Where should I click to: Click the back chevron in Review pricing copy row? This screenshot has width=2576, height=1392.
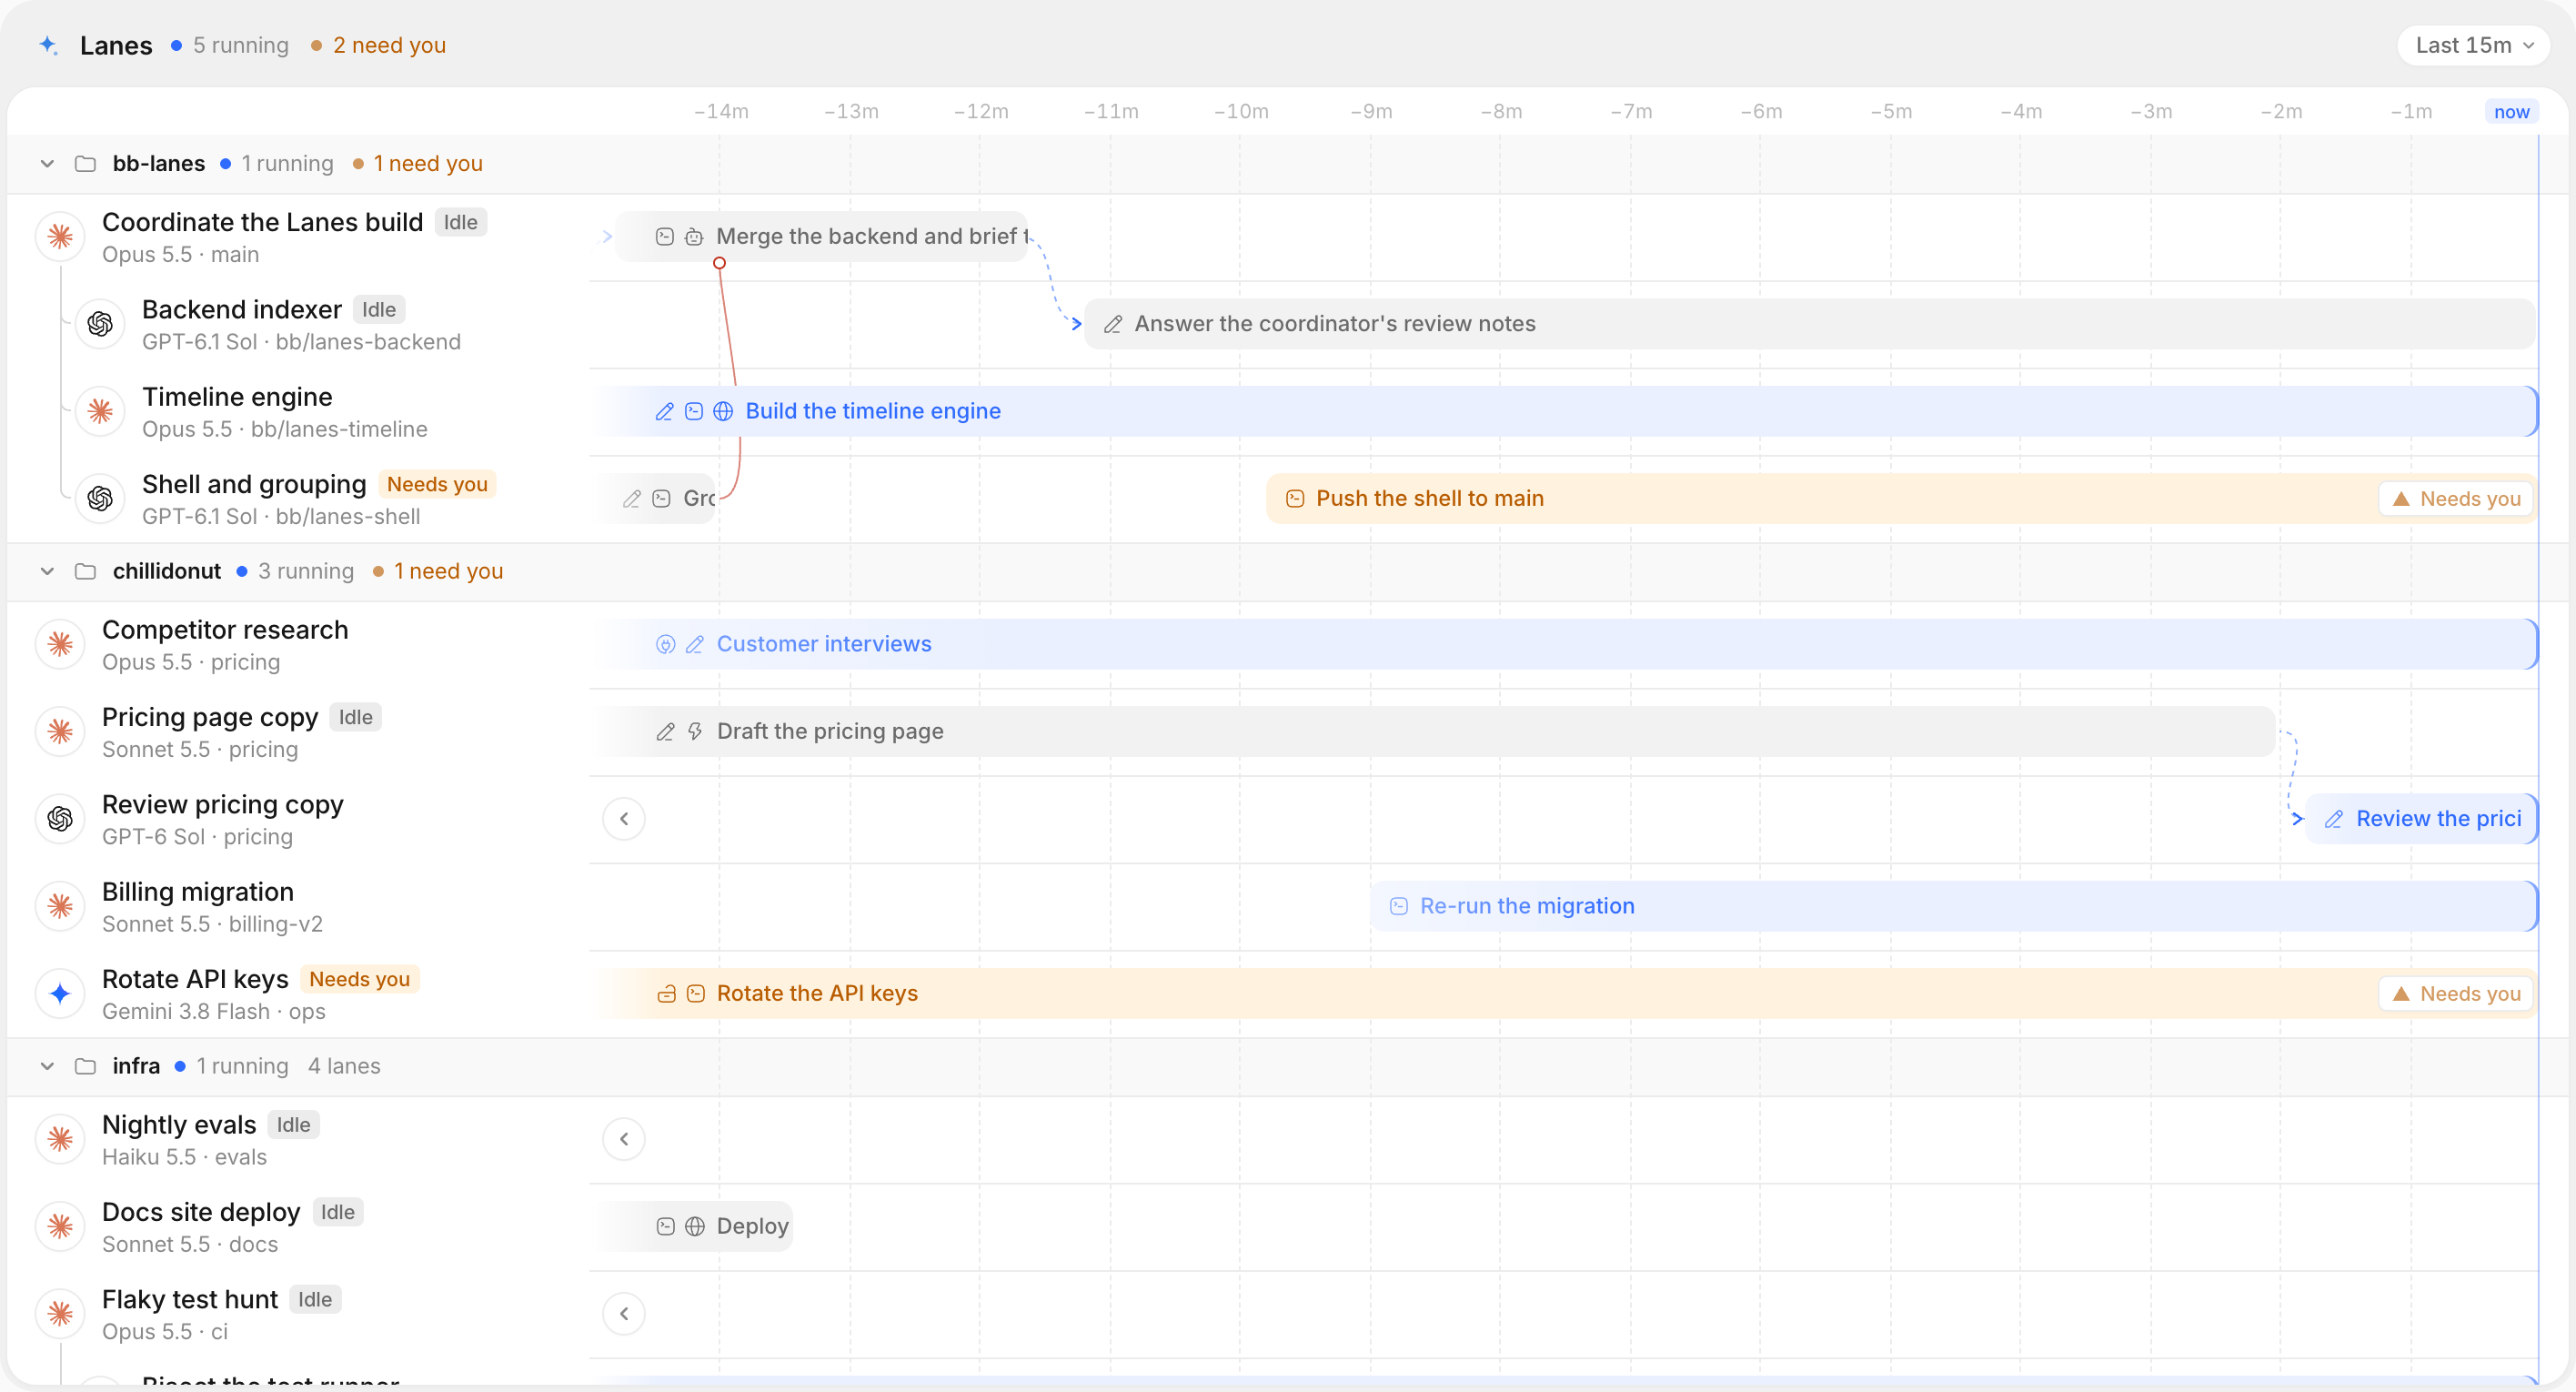coord(624,819)
